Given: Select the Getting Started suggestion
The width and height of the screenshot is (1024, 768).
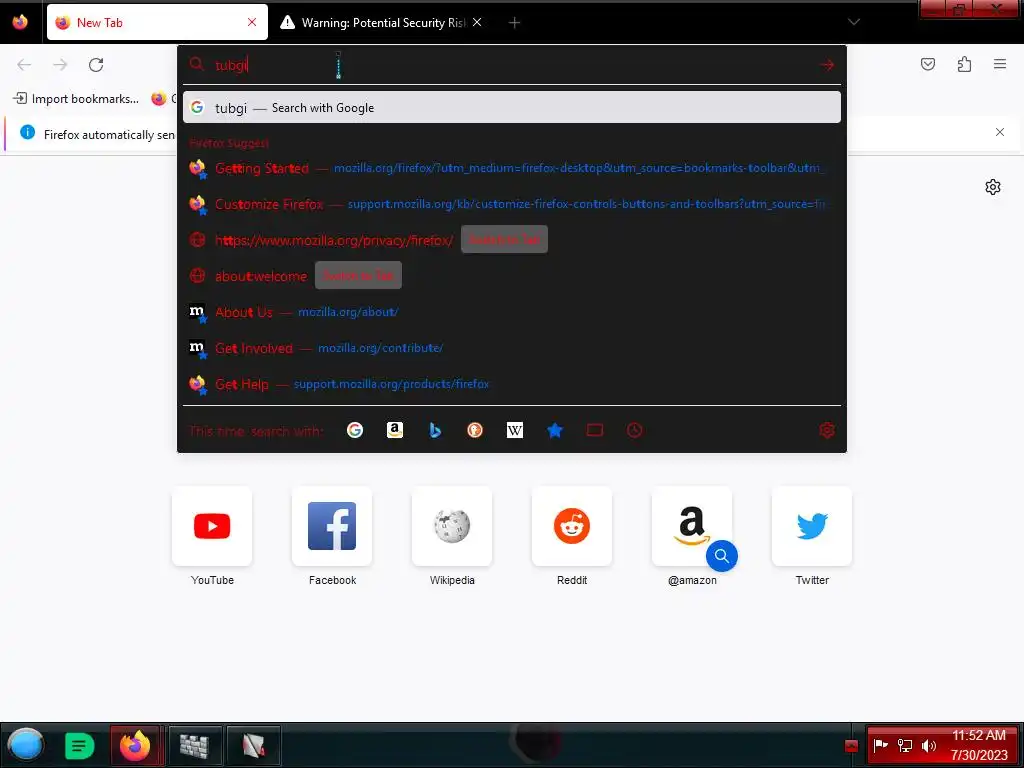Looking at the screenshot, I should pyautogui.click(x=512, y=168).
